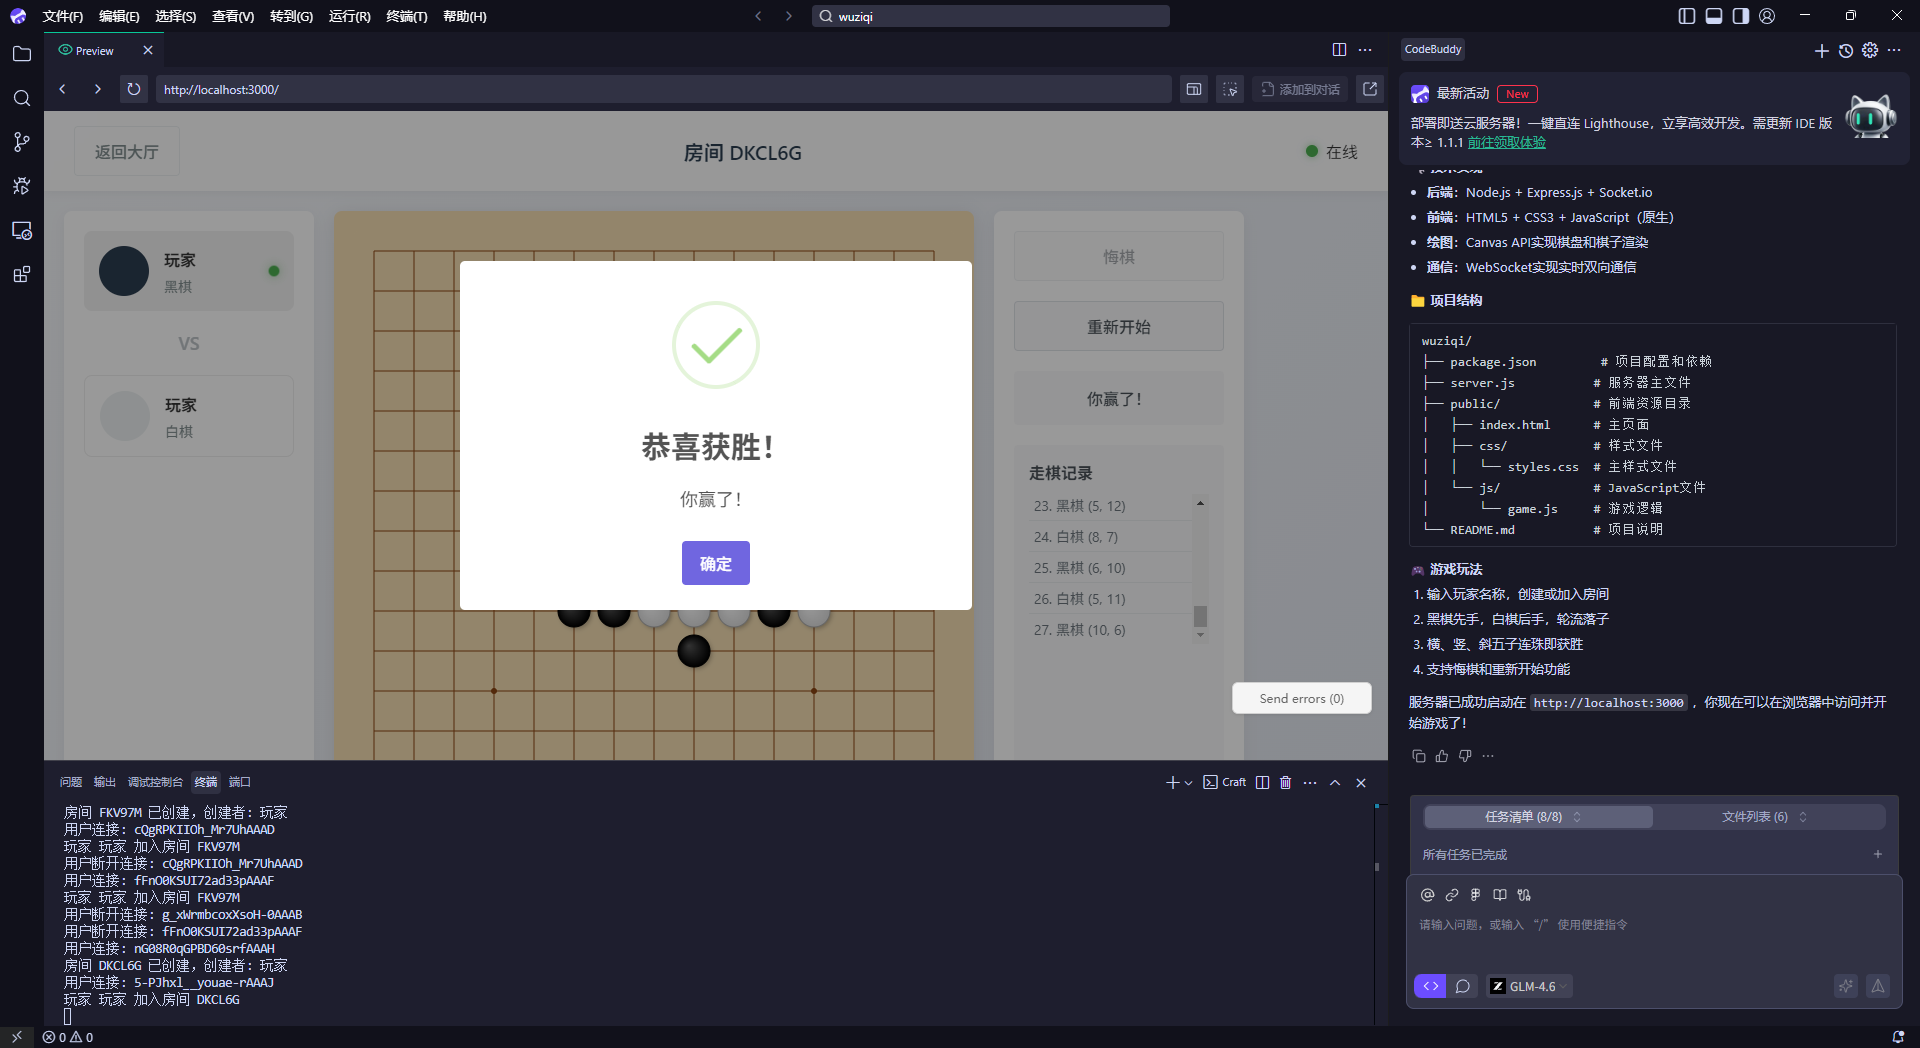1920x1048 pixels.
Task: Open the Extensions icon in activity bar
Action: click(x=21, y=275)
